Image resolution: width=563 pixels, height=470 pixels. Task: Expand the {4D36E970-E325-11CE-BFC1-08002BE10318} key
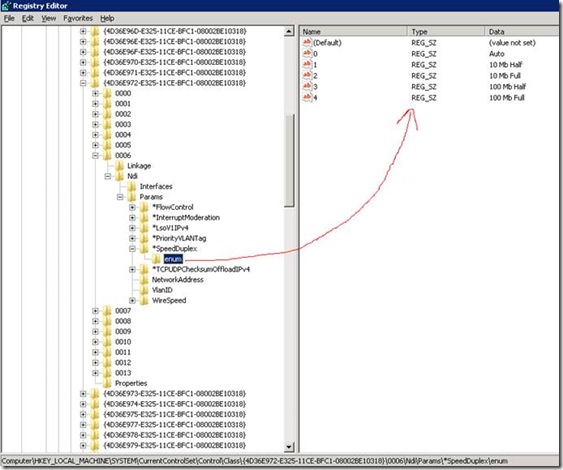point(83,62)
